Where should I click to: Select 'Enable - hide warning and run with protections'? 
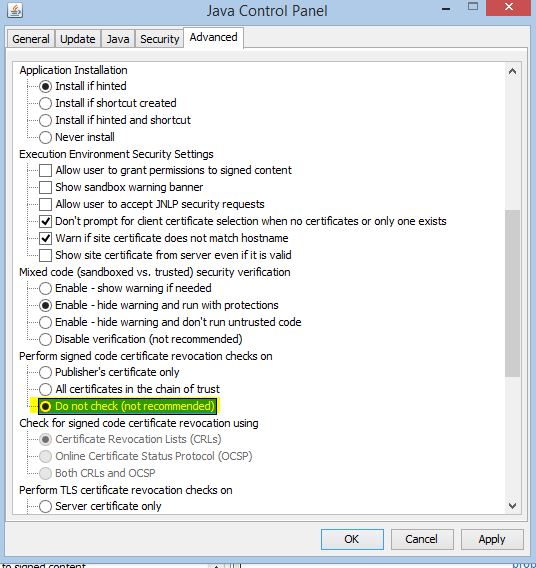45,305
